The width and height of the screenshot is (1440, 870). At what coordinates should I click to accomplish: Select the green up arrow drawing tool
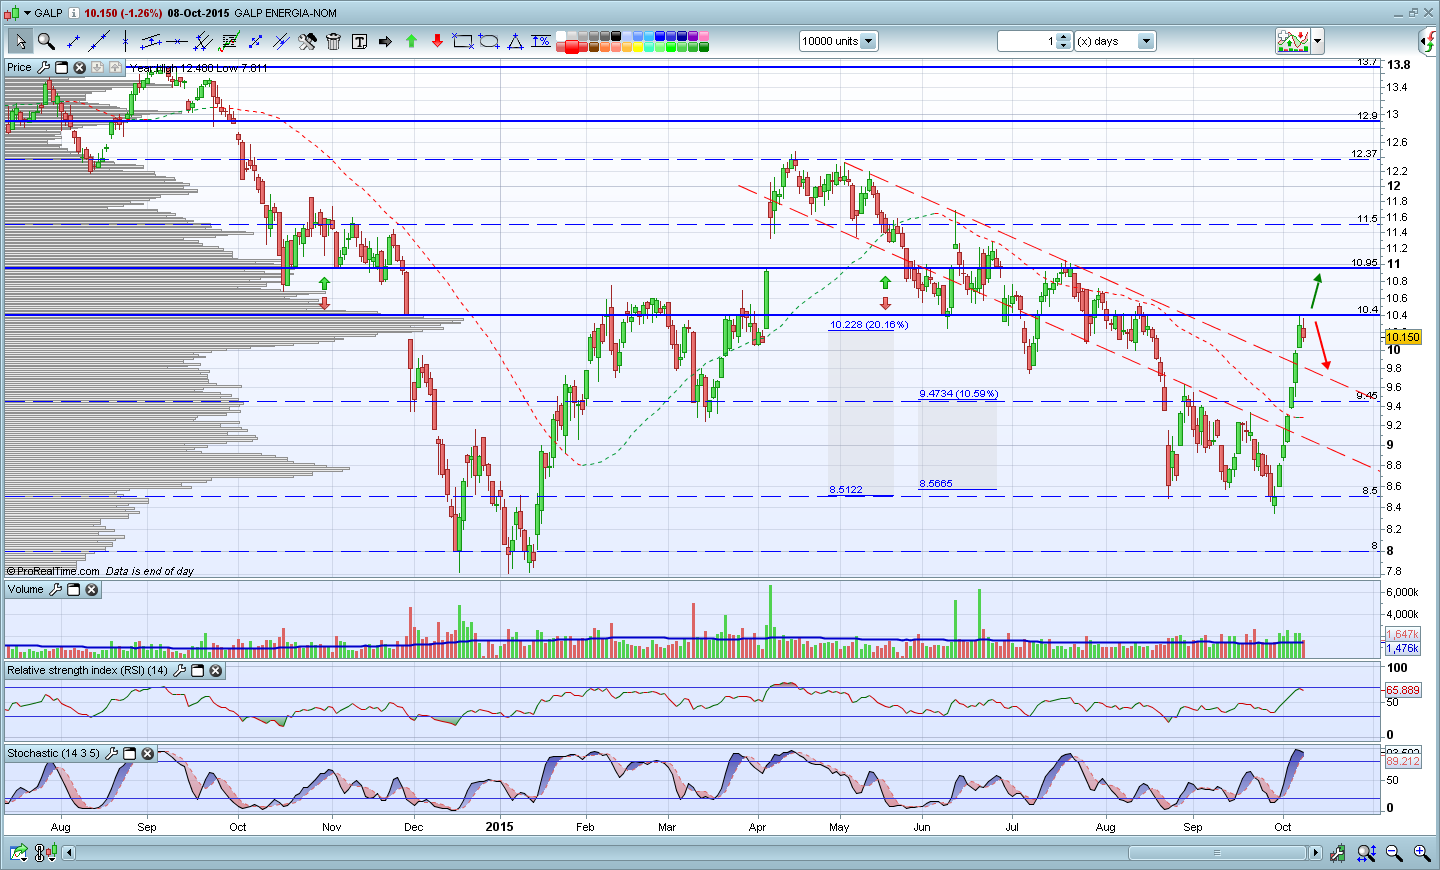411,41
